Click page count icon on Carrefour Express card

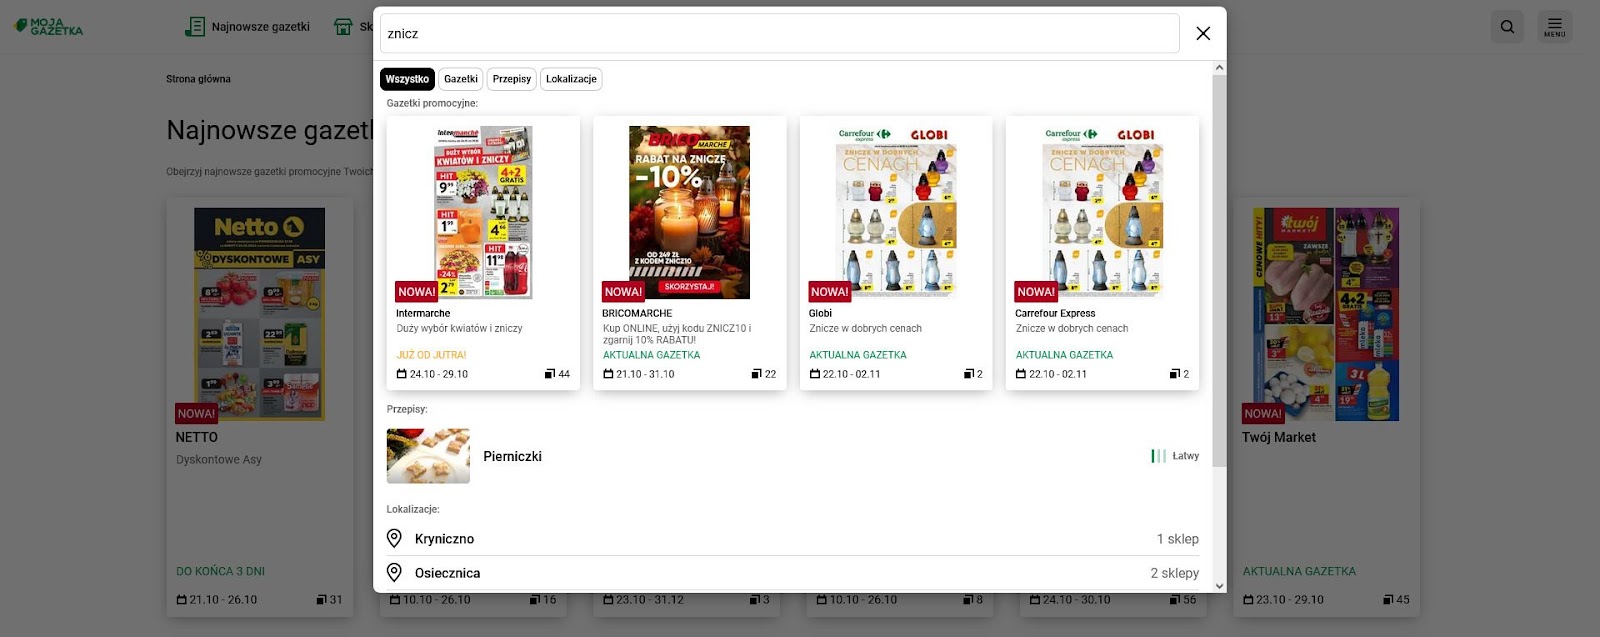tap(1175, 374)
